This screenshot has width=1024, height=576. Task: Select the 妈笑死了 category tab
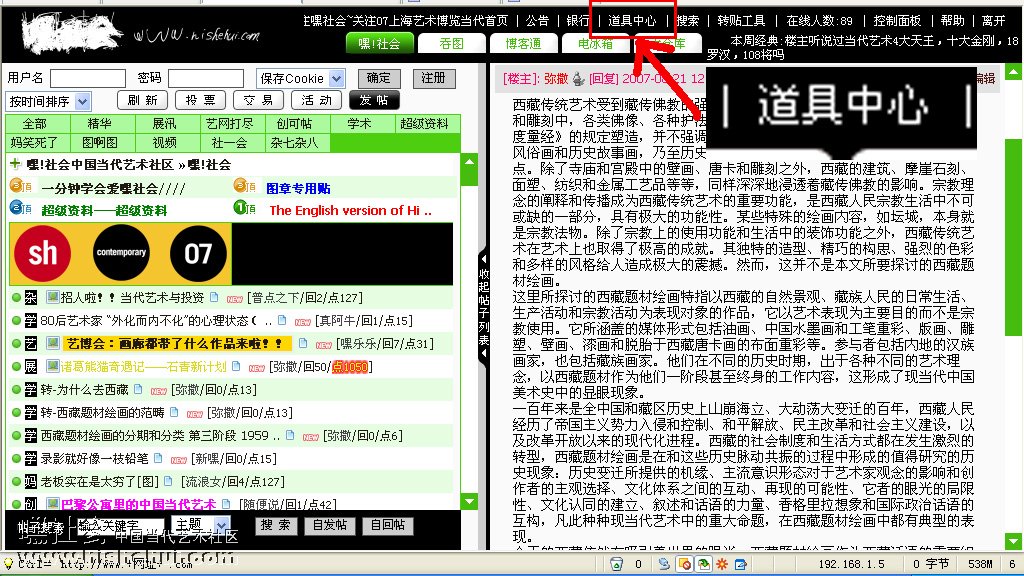pyautogui.click(x=35, y=142)
